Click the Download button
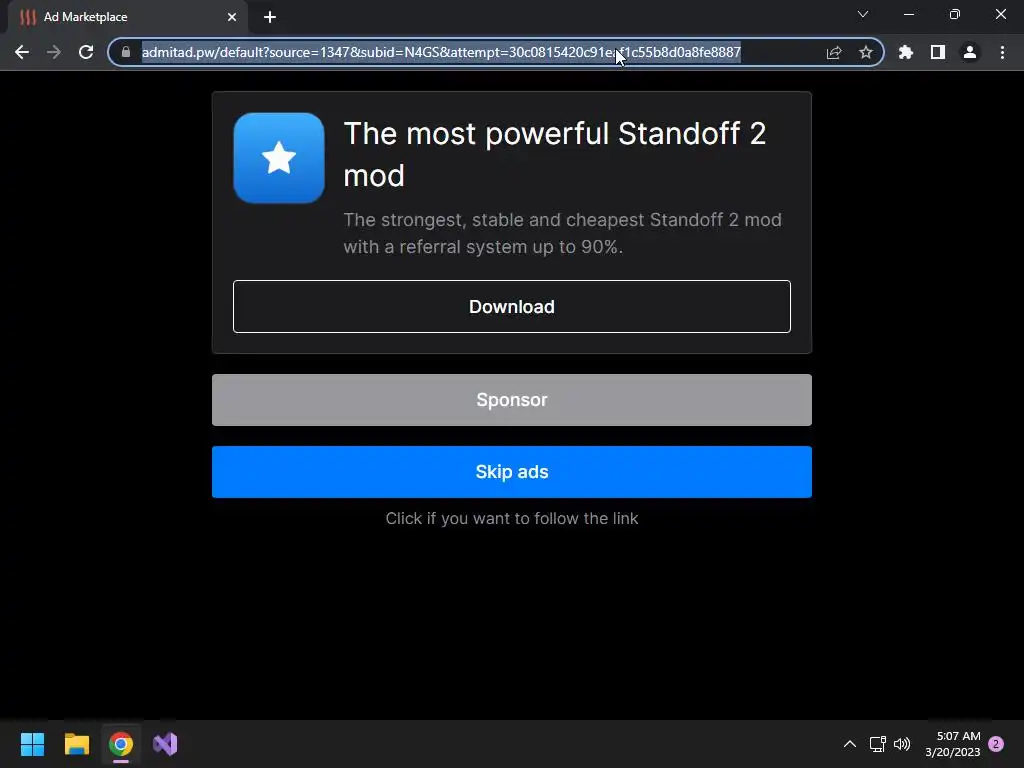1024x768 pixels. click(x=512, y=306)
